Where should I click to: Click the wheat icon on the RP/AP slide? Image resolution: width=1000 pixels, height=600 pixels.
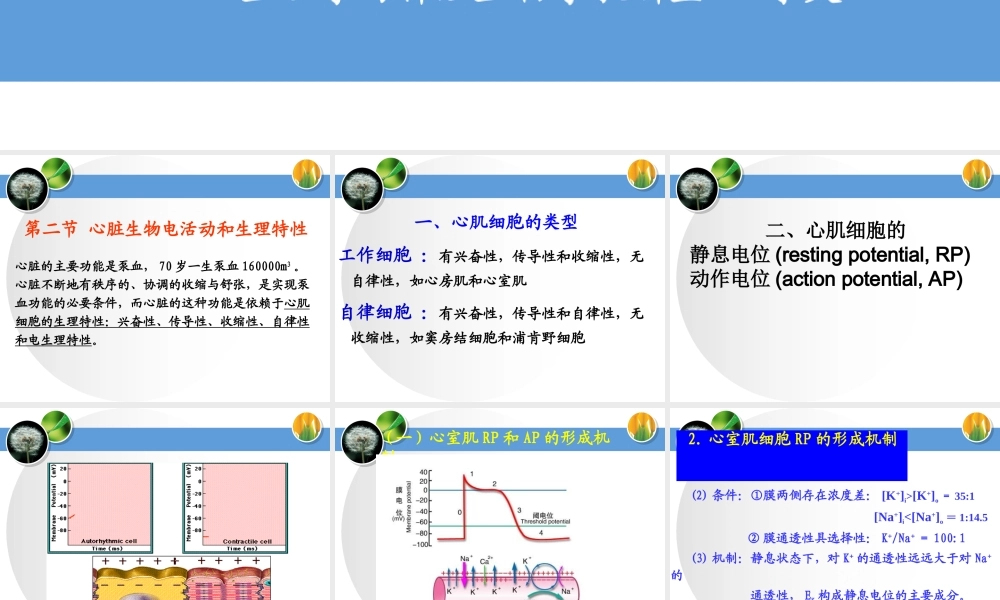[x=640, y=428]
